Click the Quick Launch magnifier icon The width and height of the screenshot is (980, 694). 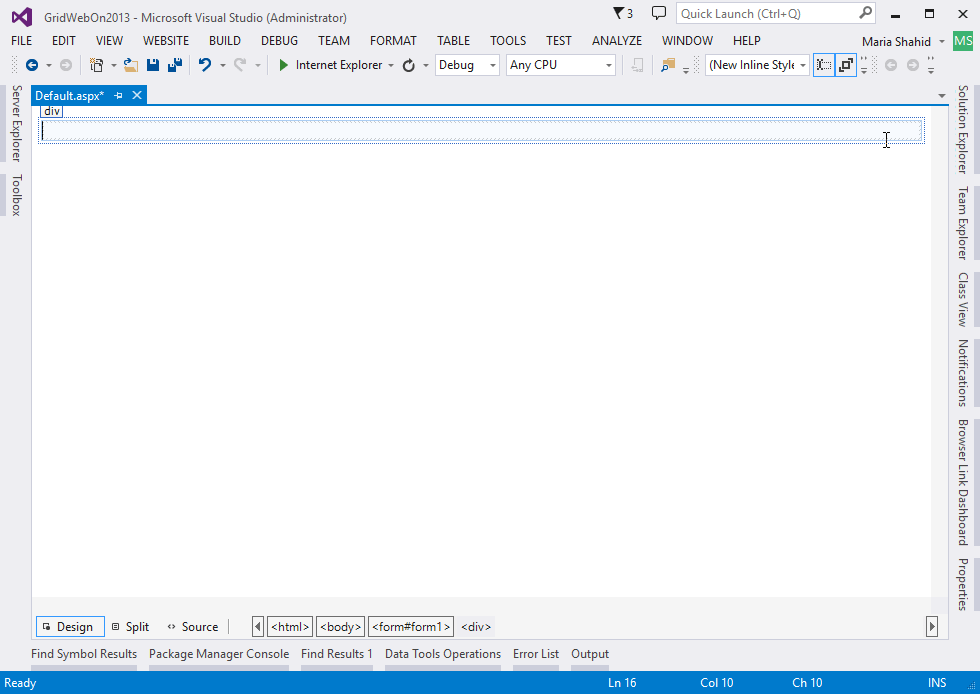pyautogui.click(x=865, y=13)
